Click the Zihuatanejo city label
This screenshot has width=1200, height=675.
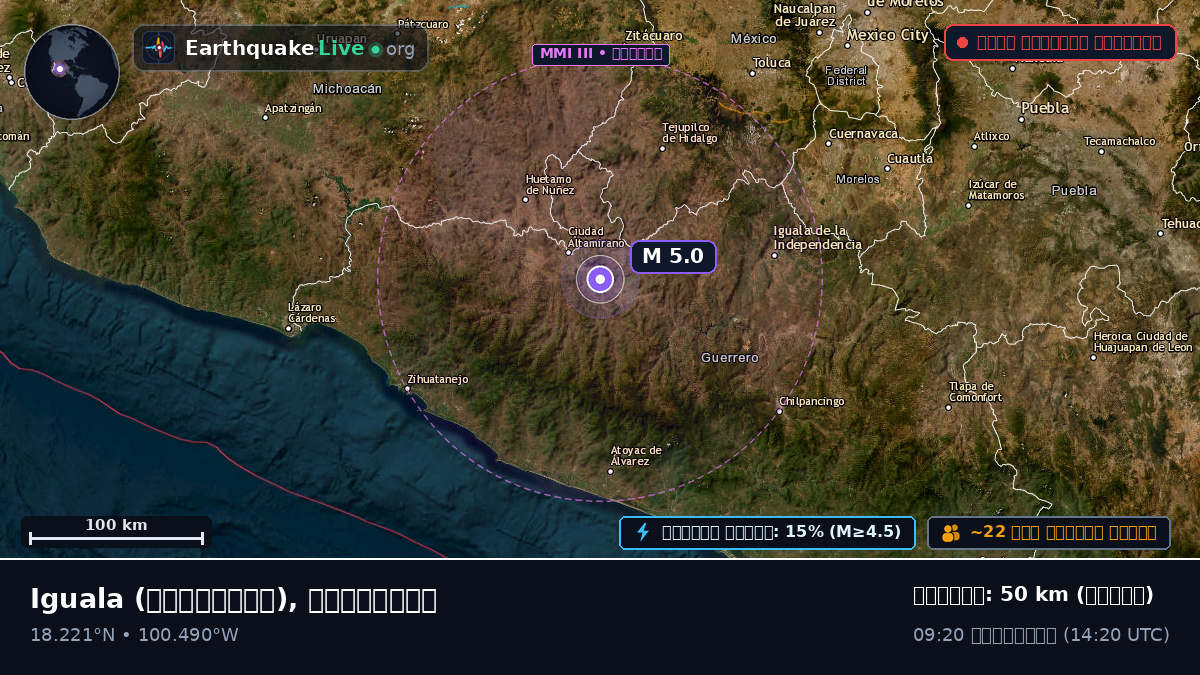point(437,379)
